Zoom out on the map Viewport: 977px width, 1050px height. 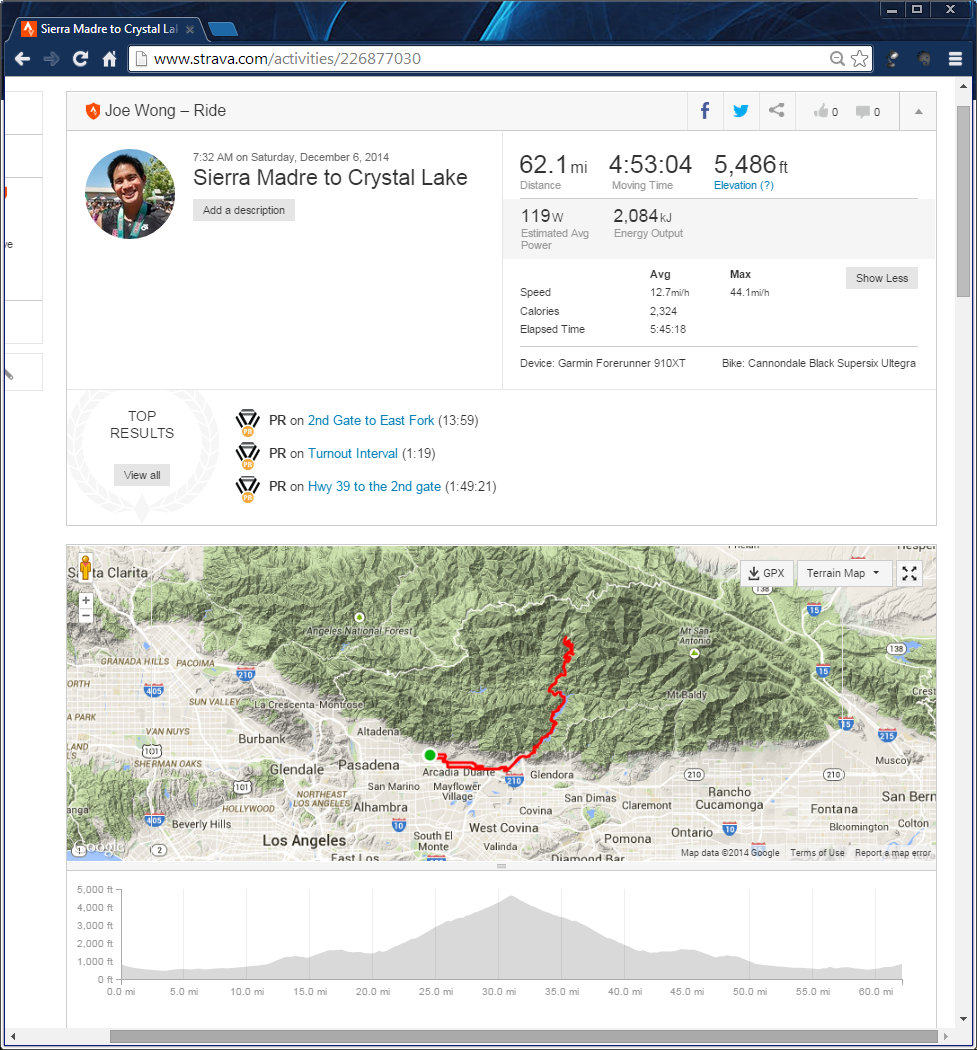pyautogui.click(x=86, y=616)
